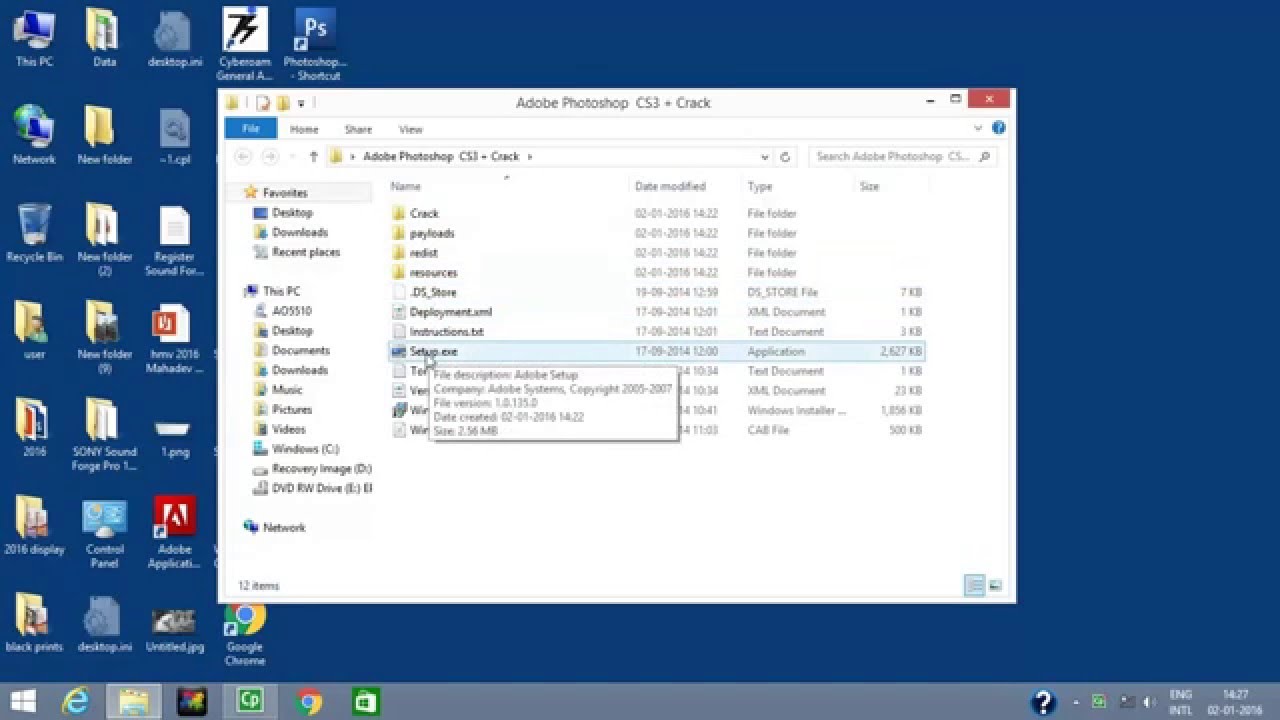Click the taskbar clock and date
Screen dimensions: 1280x720
(x=1235, y=701)
